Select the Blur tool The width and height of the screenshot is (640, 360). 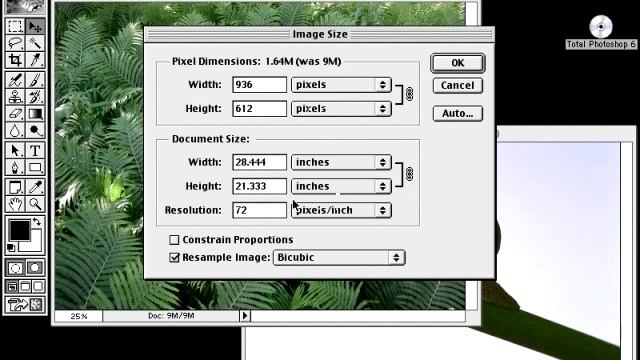15,130
